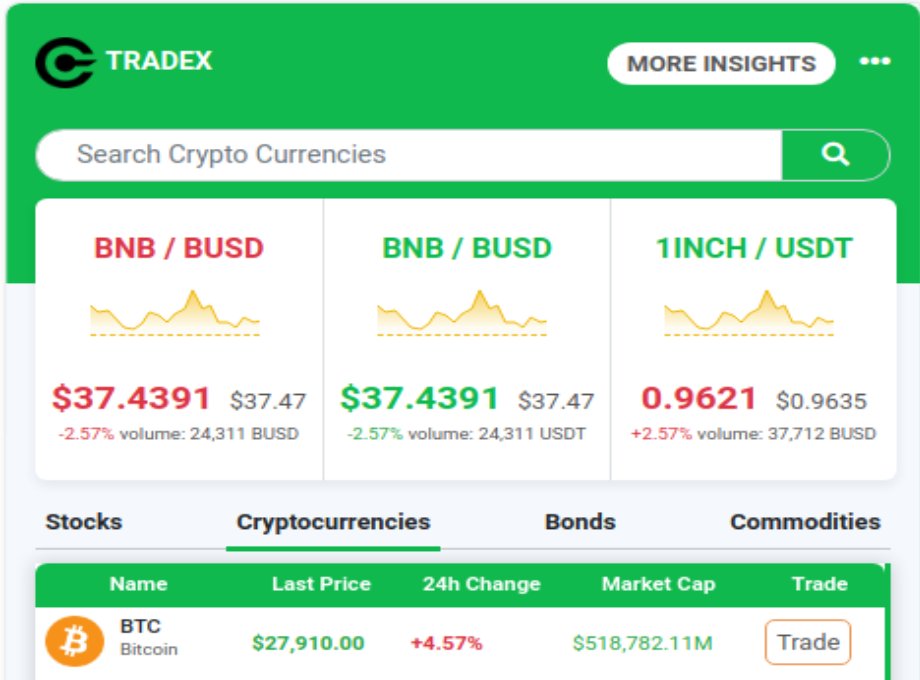Click the orange Bitcoin coin icon
Image resolution: width=920 pixels, height=680 pixels.
[74, 641]
